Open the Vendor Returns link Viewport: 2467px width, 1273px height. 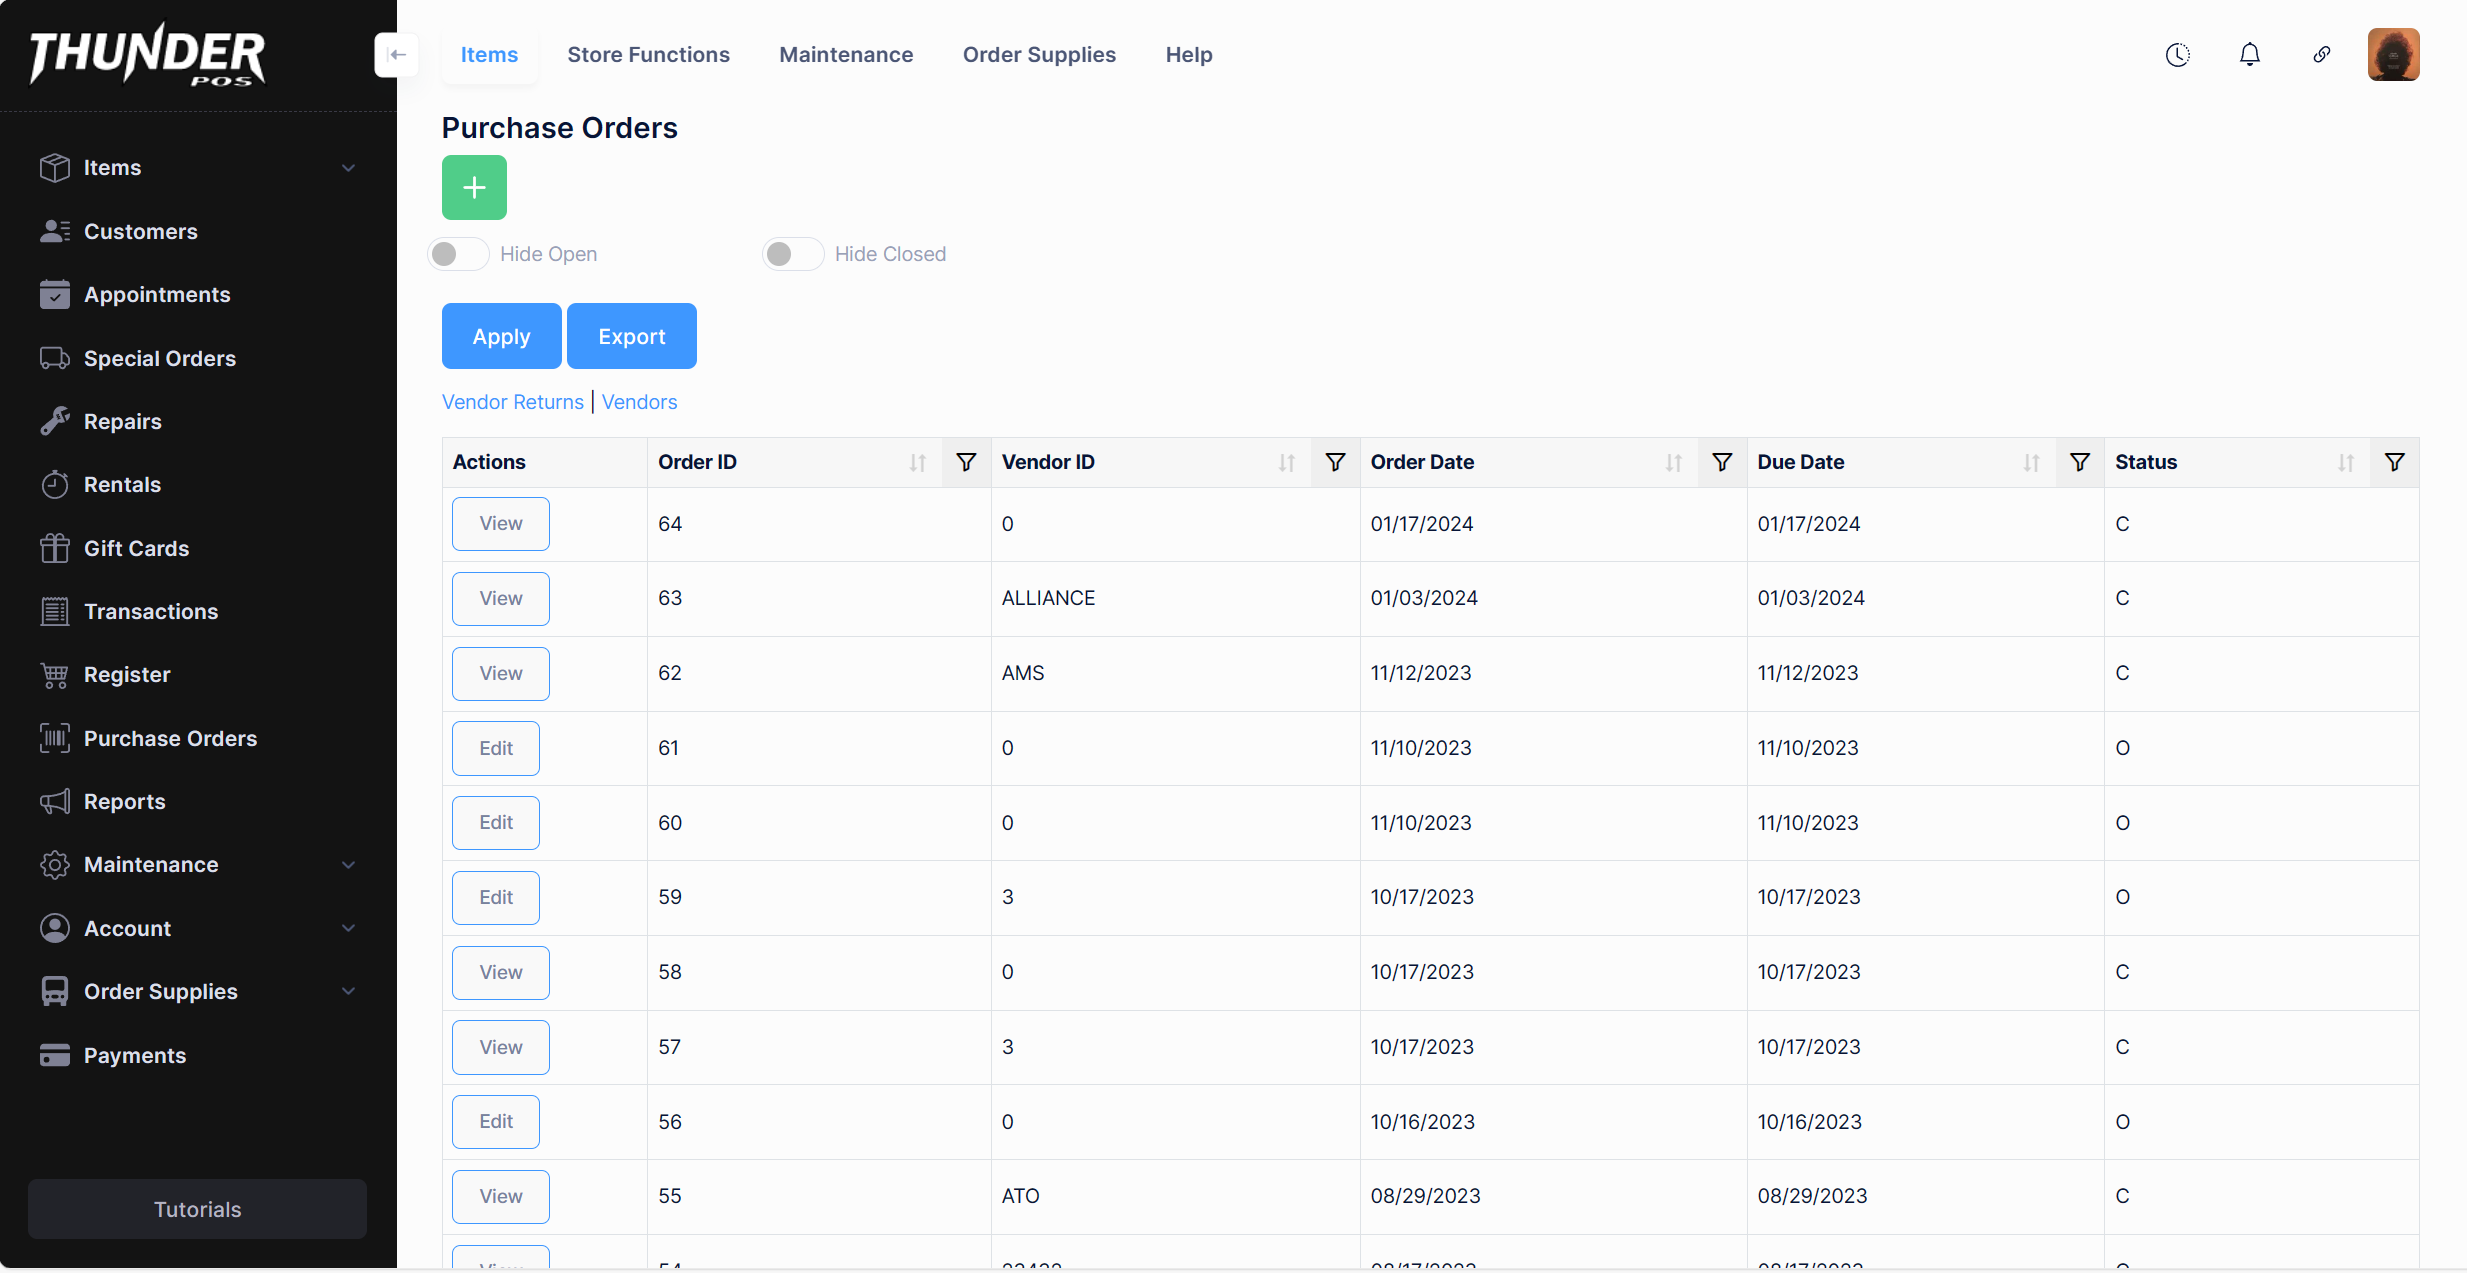(x=512, y=402)
